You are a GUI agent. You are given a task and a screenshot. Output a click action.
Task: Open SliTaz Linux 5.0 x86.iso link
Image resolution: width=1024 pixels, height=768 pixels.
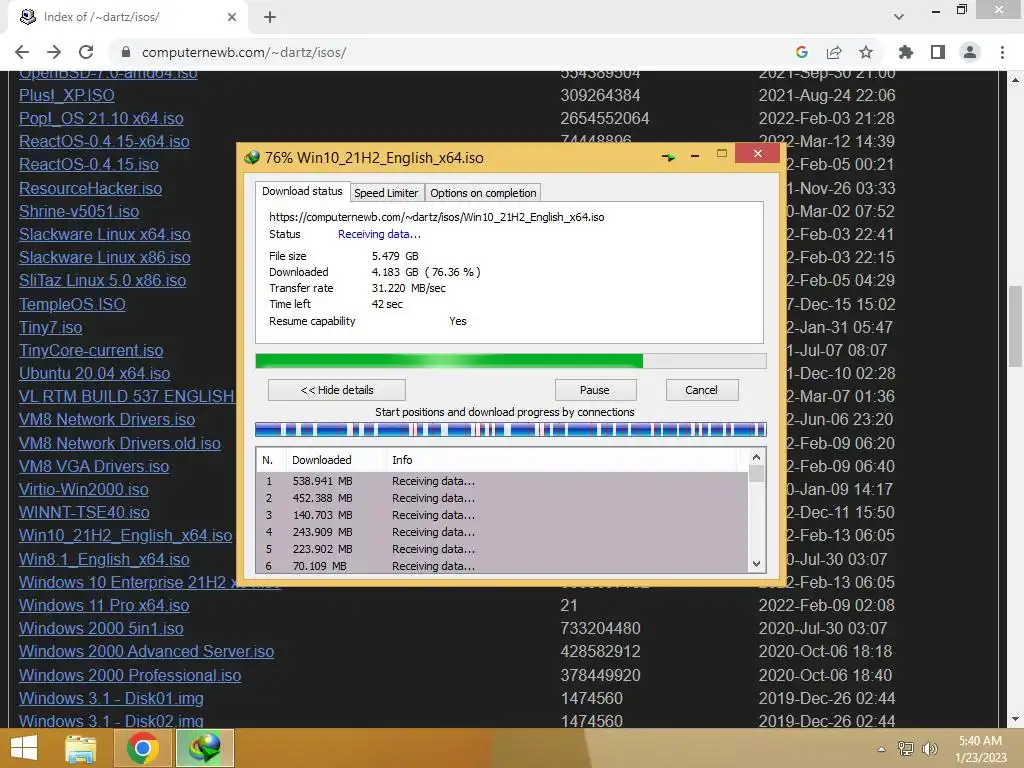pyautogui.click(x=103, y=280)
